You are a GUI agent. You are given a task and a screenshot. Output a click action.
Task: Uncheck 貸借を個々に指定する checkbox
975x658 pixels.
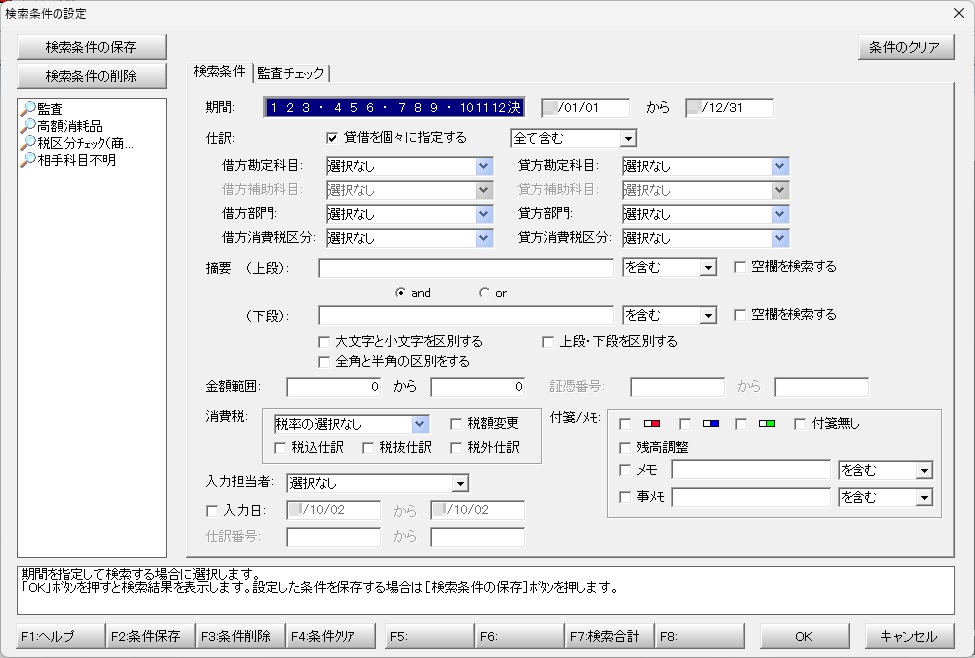(x=332, y=138)
